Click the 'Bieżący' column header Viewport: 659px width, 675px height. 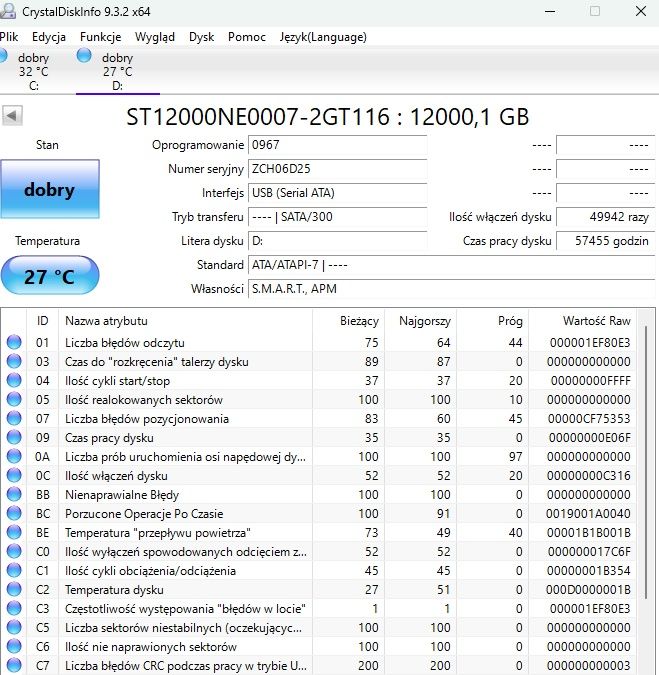click(x=348, y=321)
